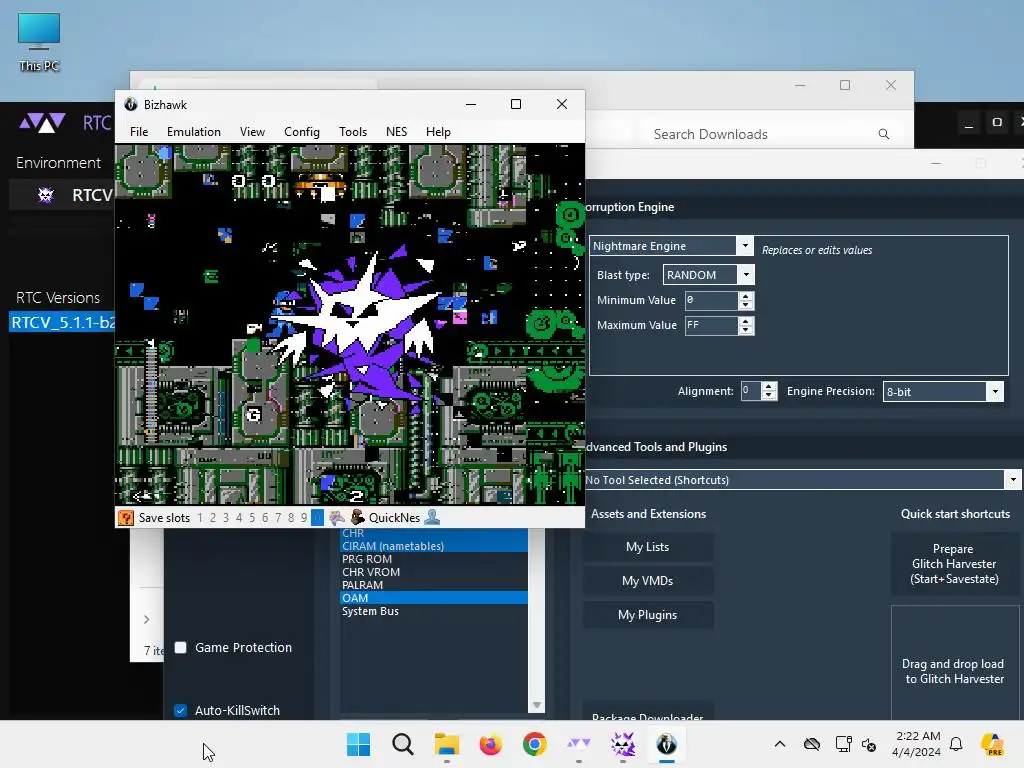
Task: Select the RTCV environment entry in launcher
Action: tap(62, 195)
